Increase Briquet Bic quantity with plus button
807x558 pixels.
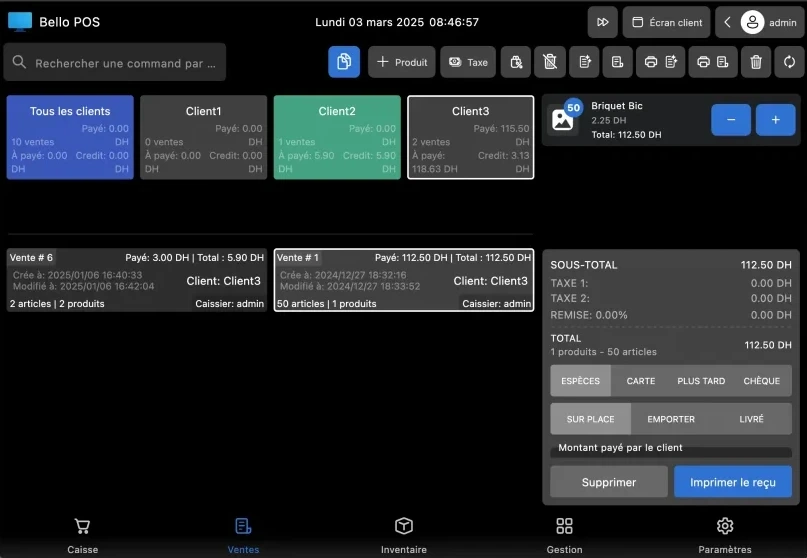coord(776,119)
